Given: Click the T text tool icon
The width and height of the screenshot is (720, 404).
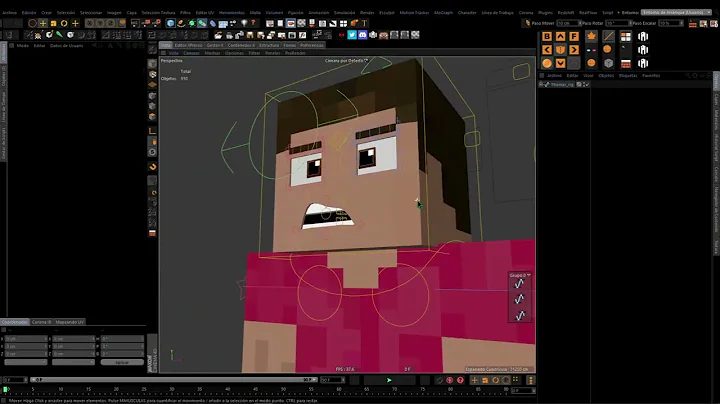Looking at the screenshot, I should click(x=365, y=23).
